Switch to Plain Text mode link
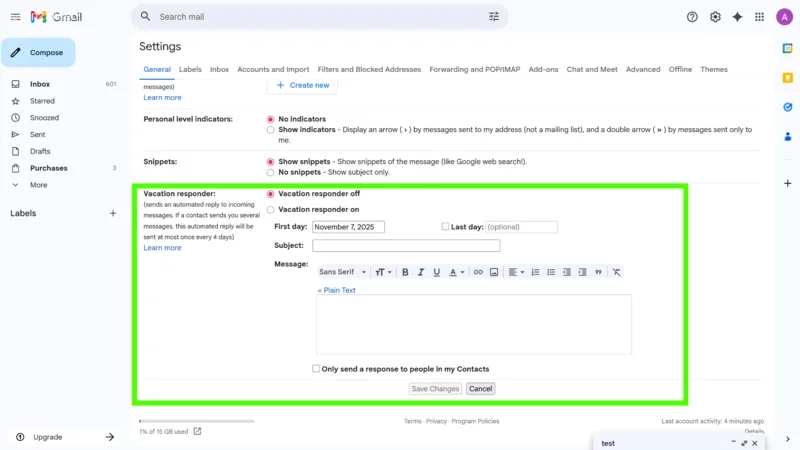The image size is (800, 450). [x=337, y=290]
